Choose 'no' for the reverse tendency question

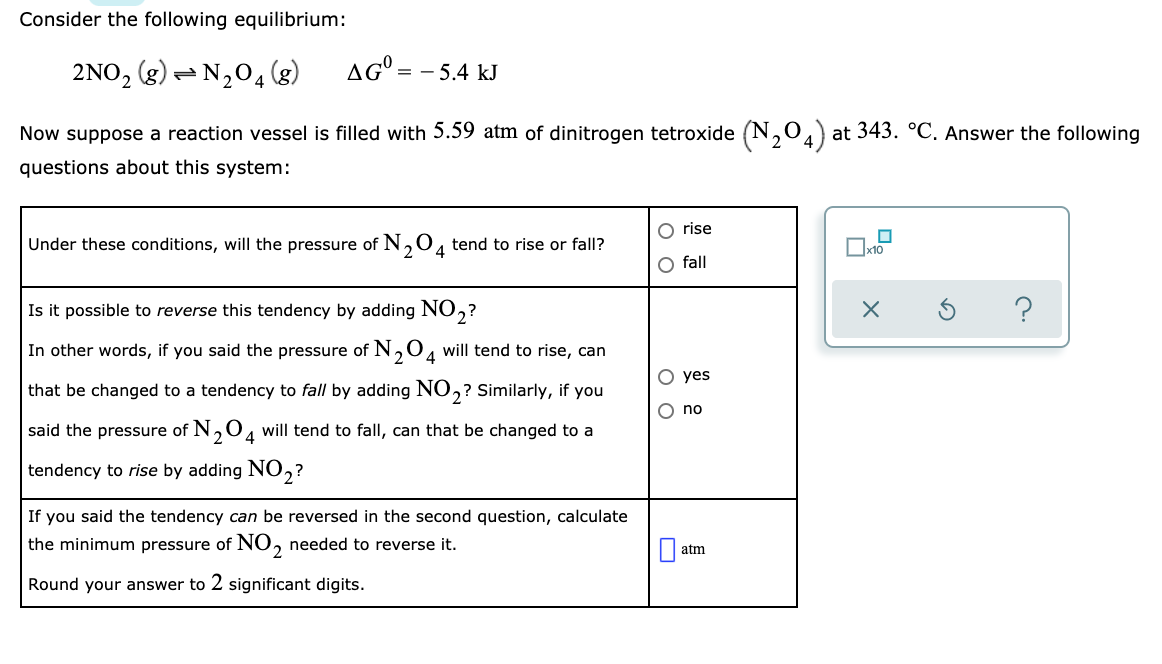tap(666, 408)
